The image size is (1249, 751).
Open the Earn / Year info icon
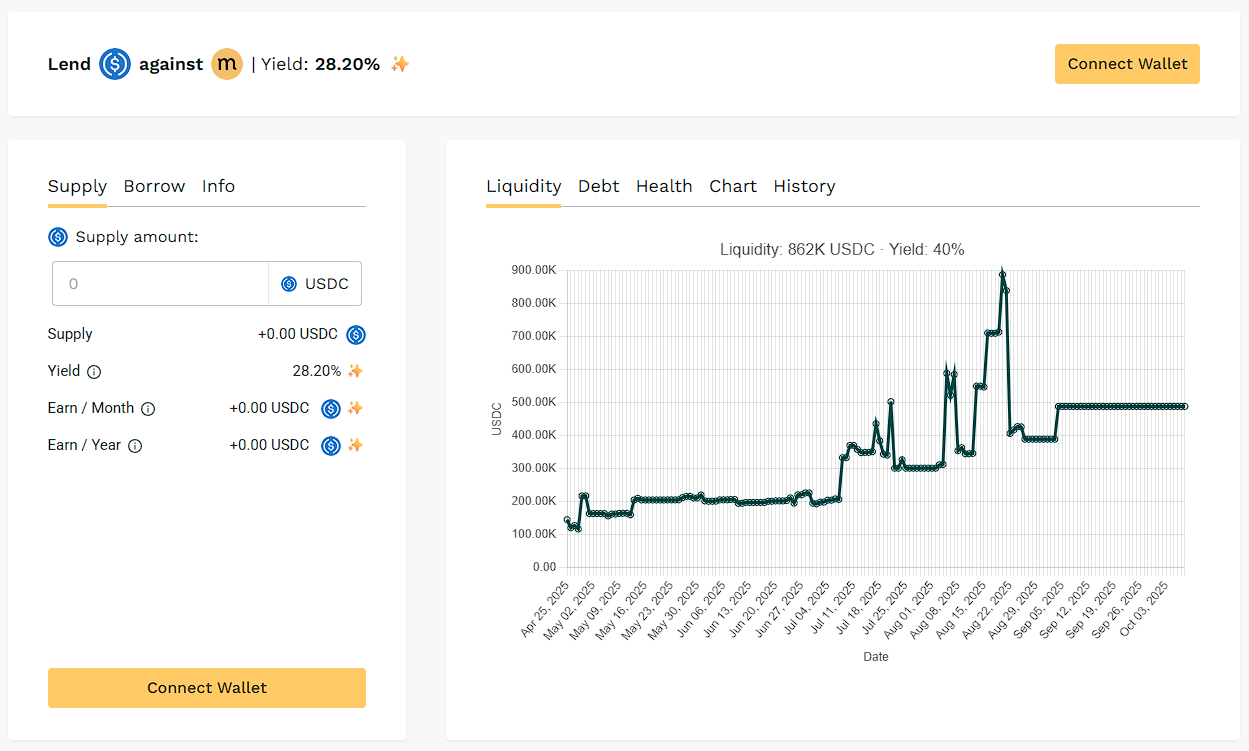point(135,446)
